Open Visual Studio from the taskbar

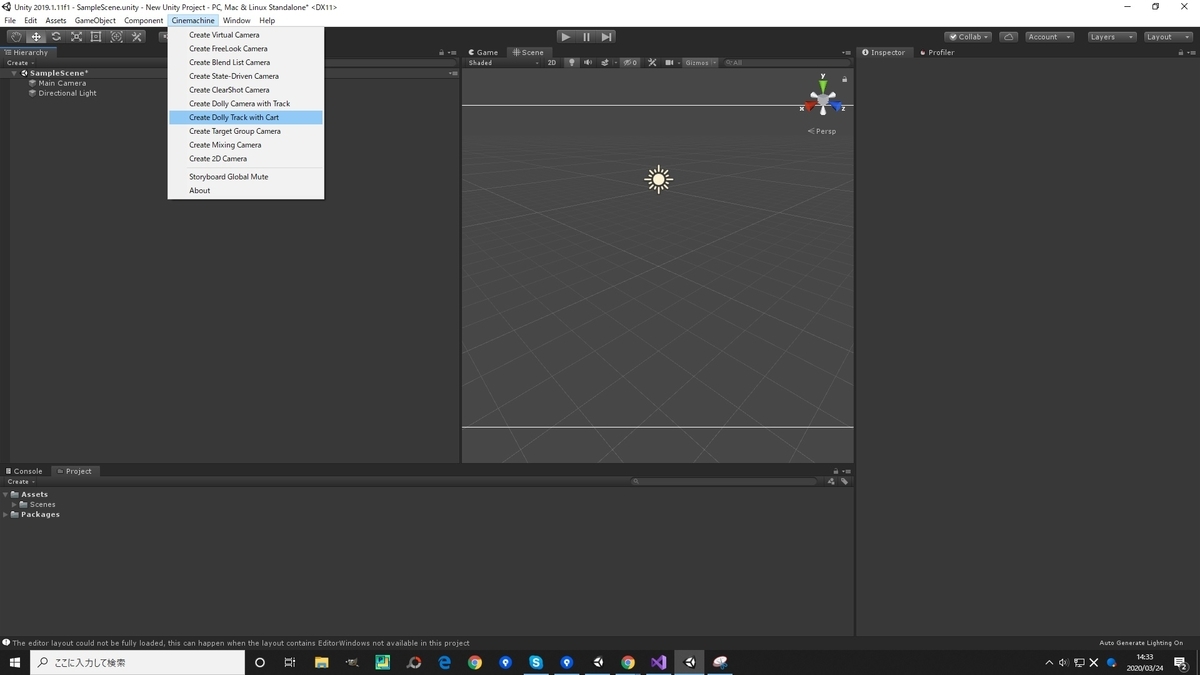coord(658,662)
